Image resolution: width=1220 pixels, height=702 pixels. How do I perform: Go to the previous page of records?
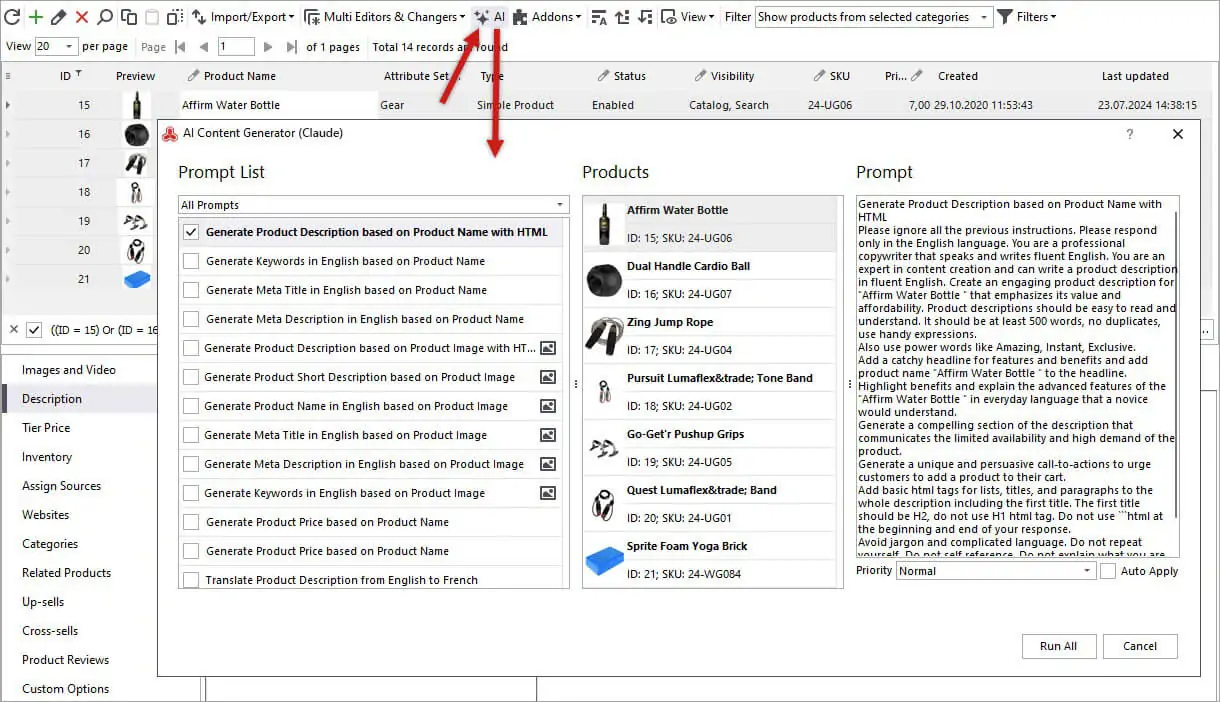[x=204, y=47]
